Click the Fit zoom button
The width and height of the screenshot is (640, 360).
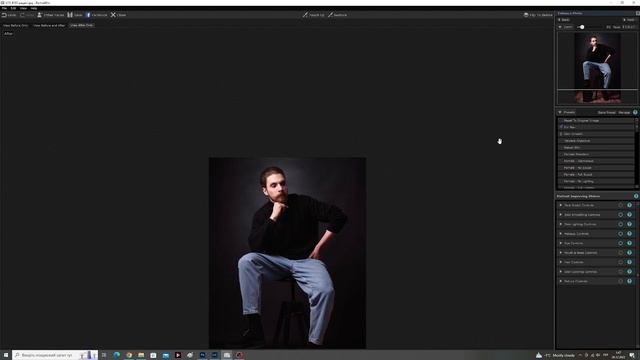609,27
